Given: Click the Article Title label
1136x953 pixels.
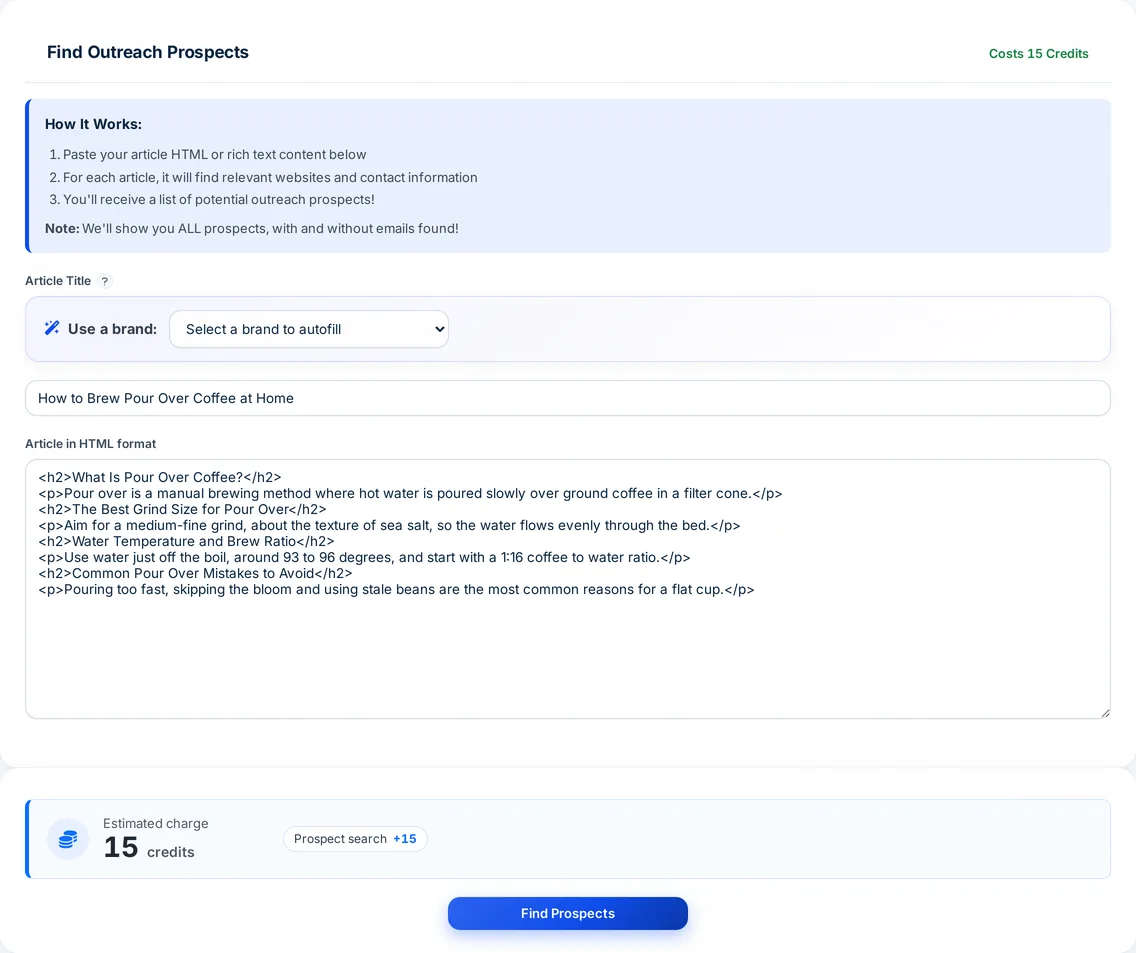Looking at the screenshot, I should [x=58, y=280].
